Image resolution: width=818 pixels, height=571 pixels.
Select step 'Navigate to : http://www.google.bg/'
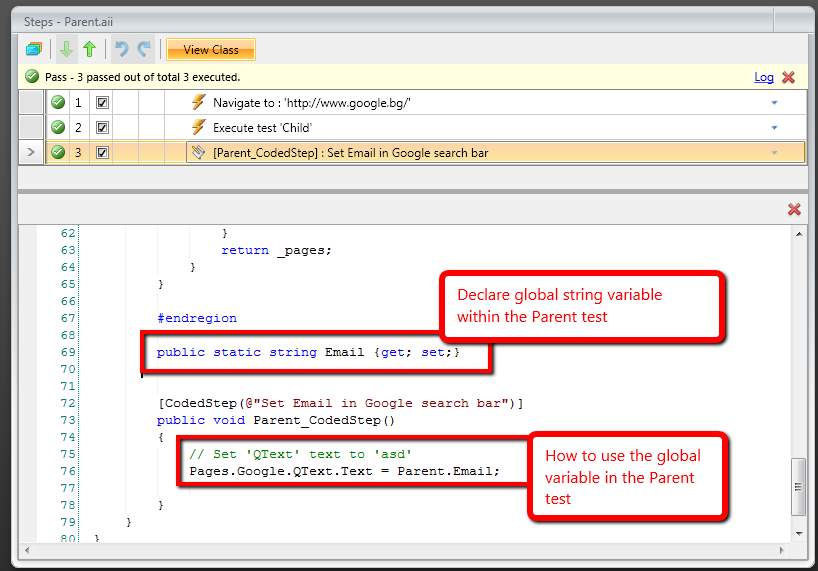pos(311,103)
